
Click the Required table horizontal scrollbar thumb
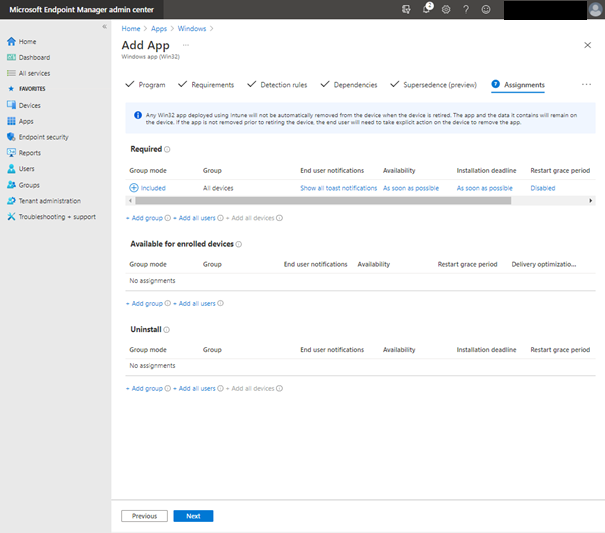(323, 201)
